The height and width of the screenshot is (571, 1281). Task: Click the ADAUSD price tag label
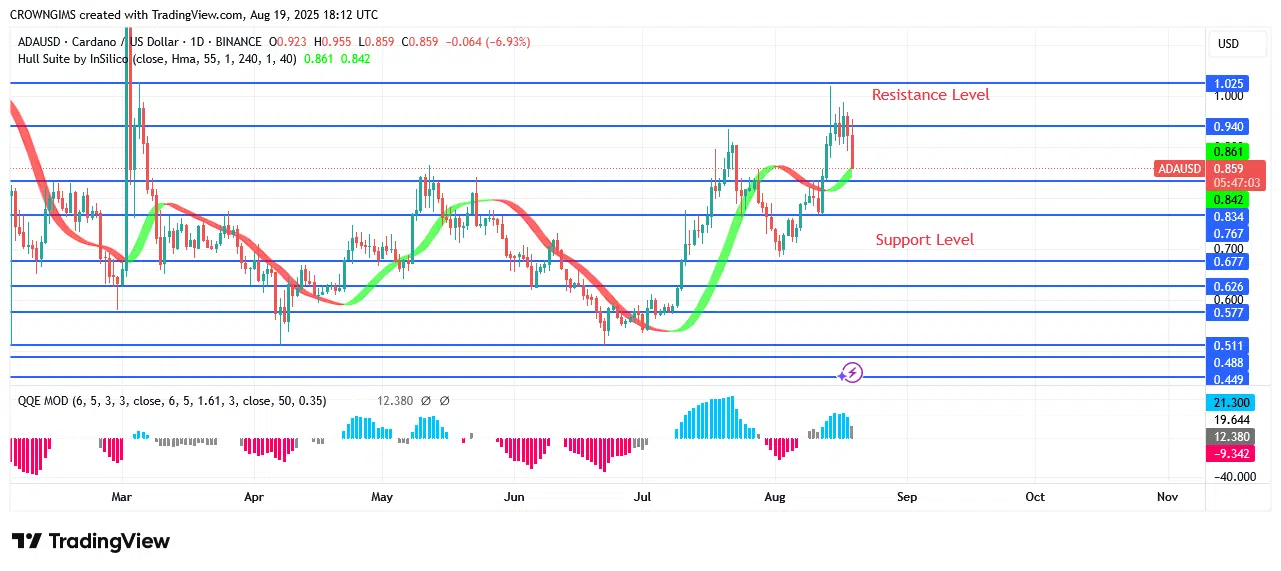coord(1178,169)
